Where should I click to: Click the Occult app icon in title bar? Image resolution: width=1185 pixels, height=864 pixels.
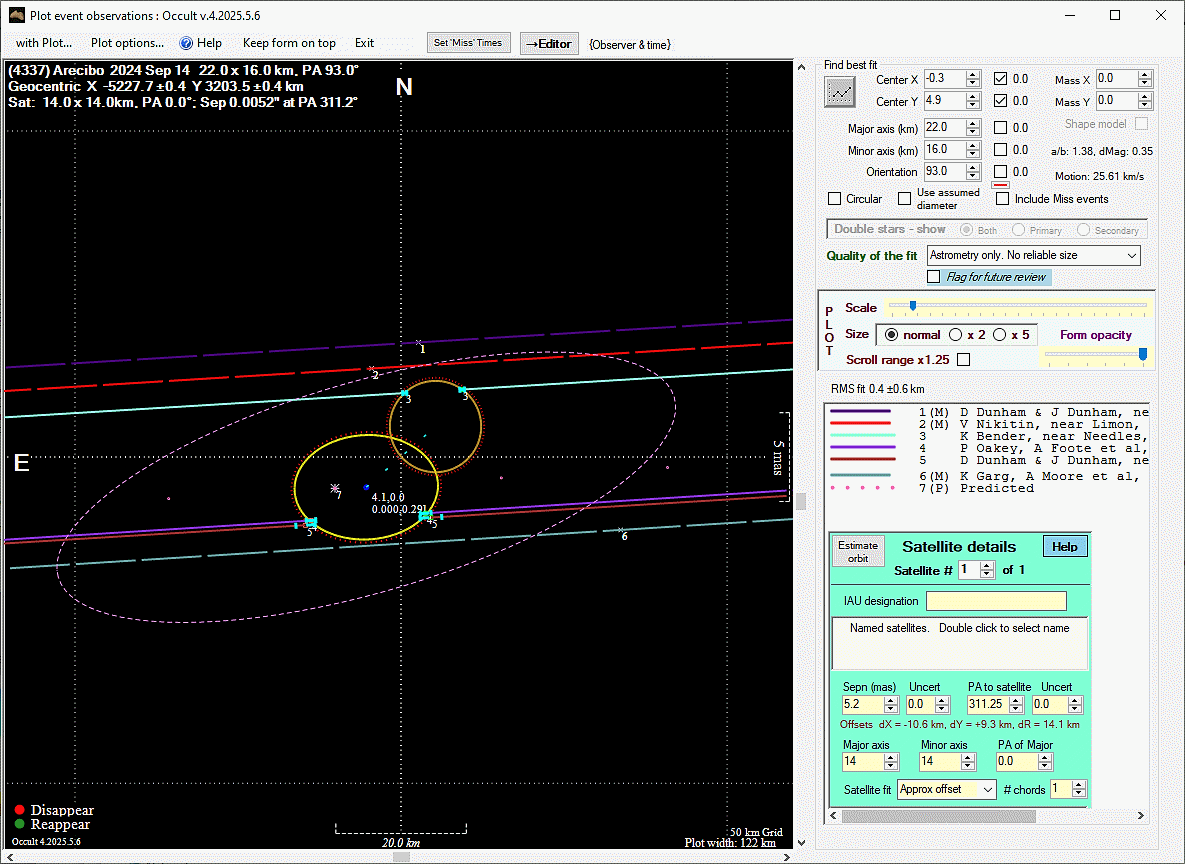pos(17,15)
